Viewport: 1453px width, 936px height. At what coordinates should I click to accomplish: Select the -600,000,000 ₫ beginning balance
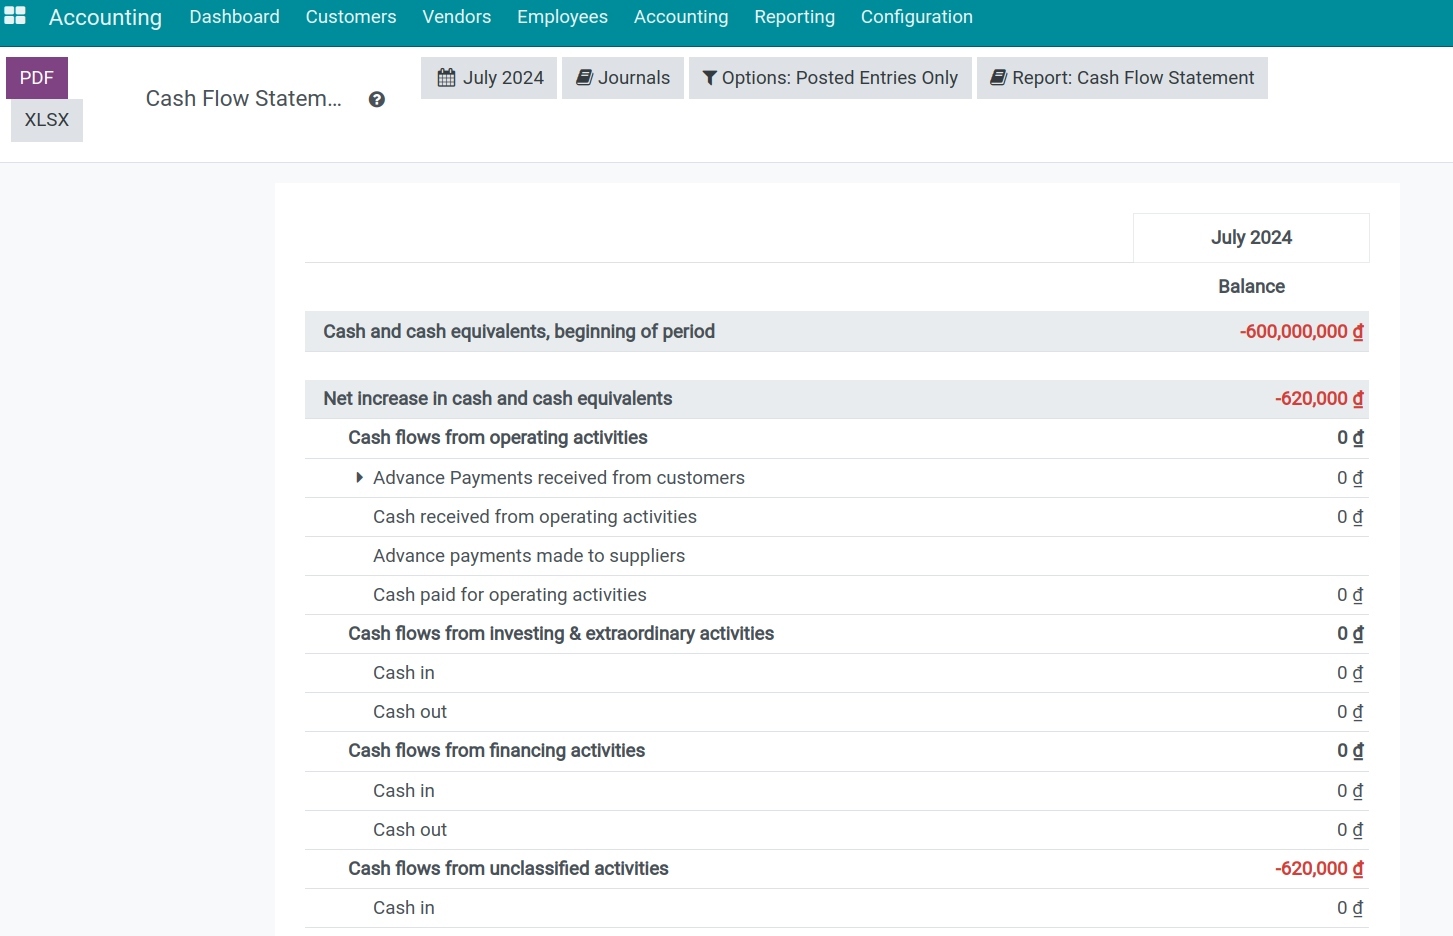1301,332
